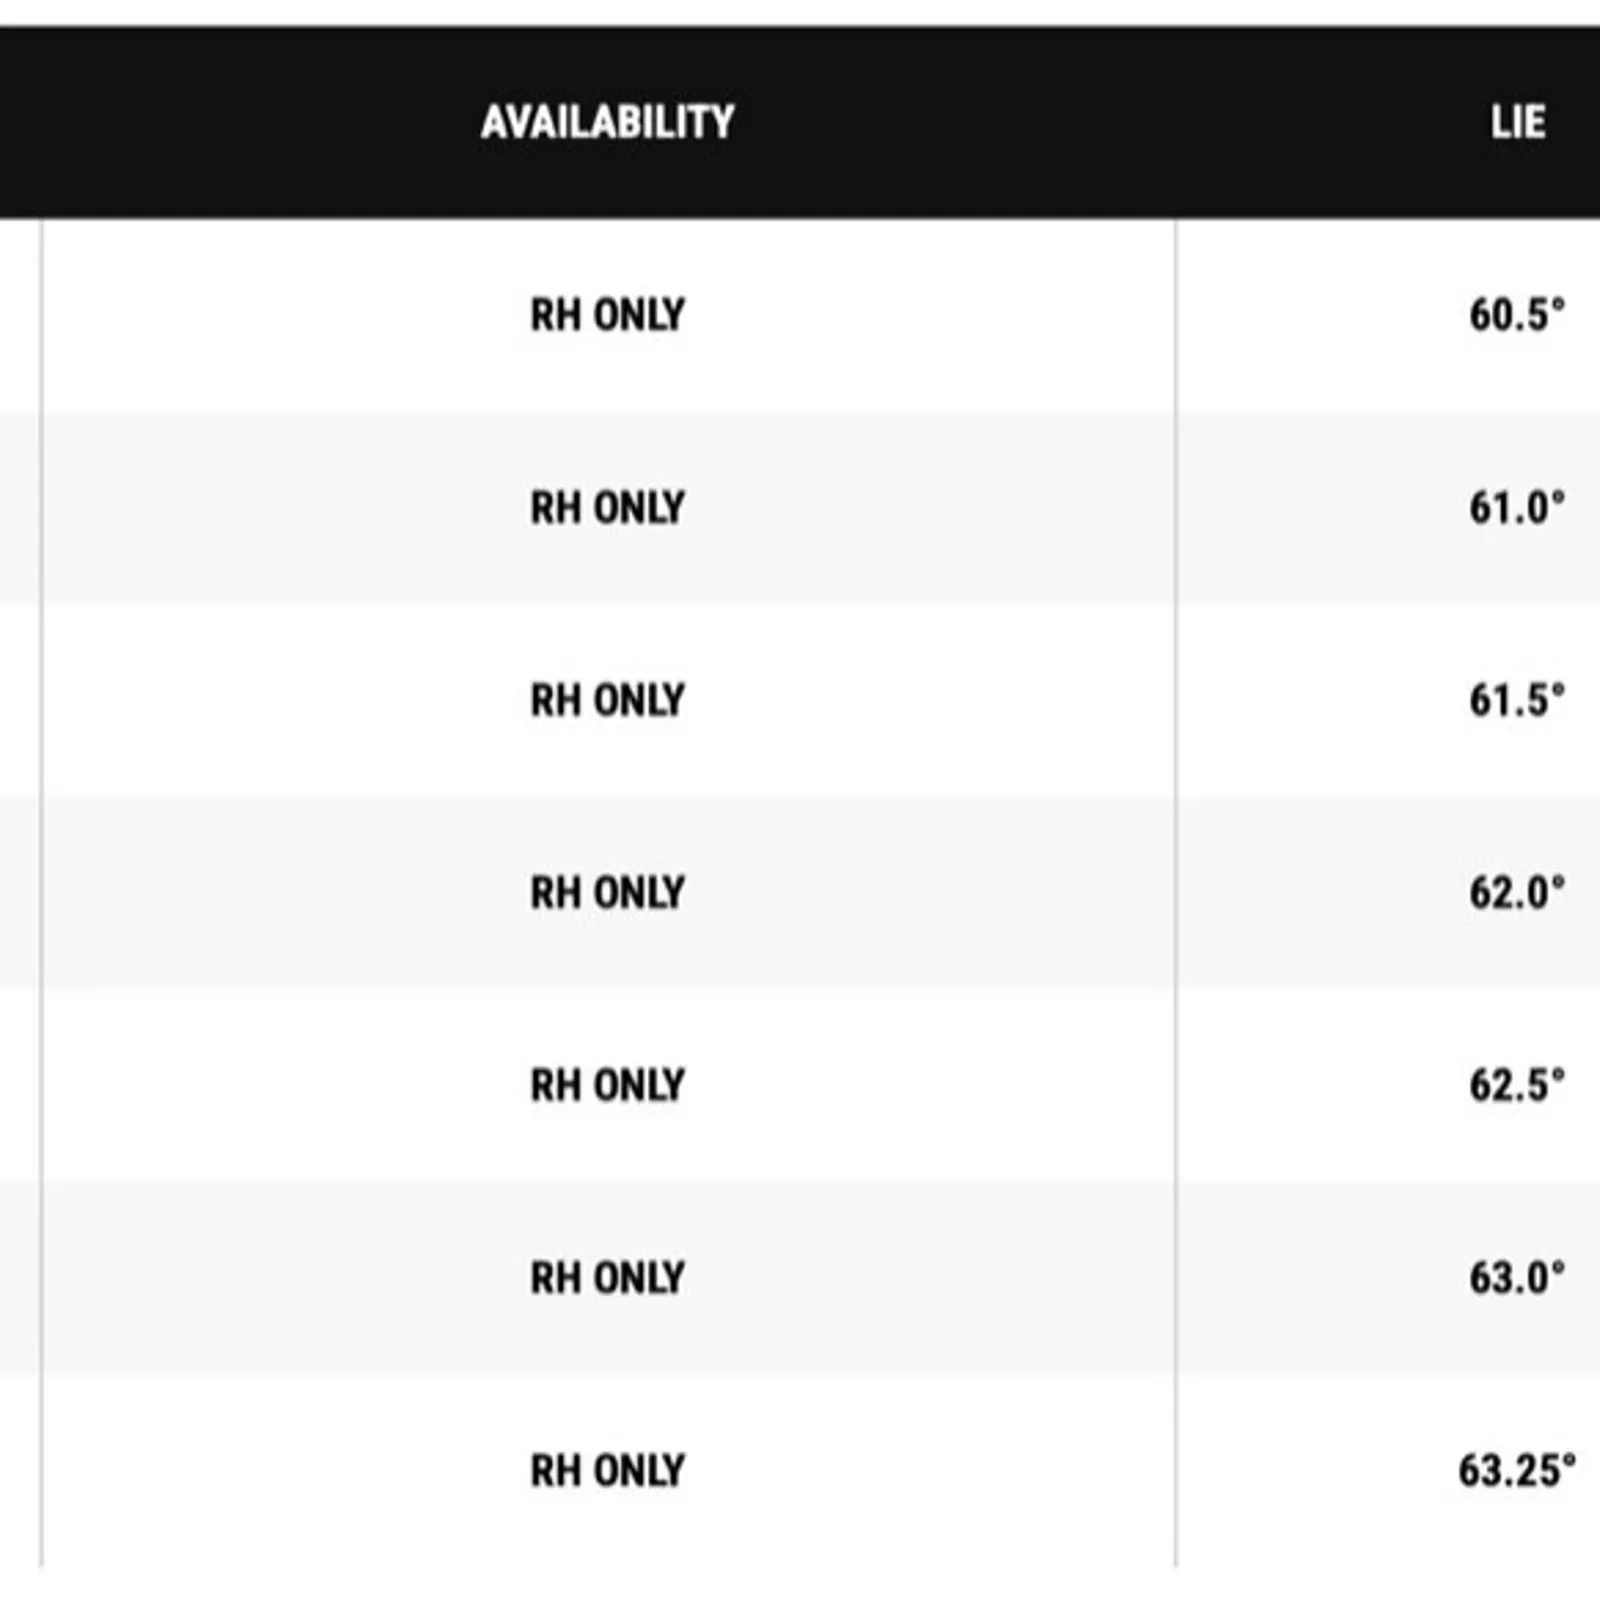Click RH ONLY in the 63.25° row

[x=607, y=1470]
